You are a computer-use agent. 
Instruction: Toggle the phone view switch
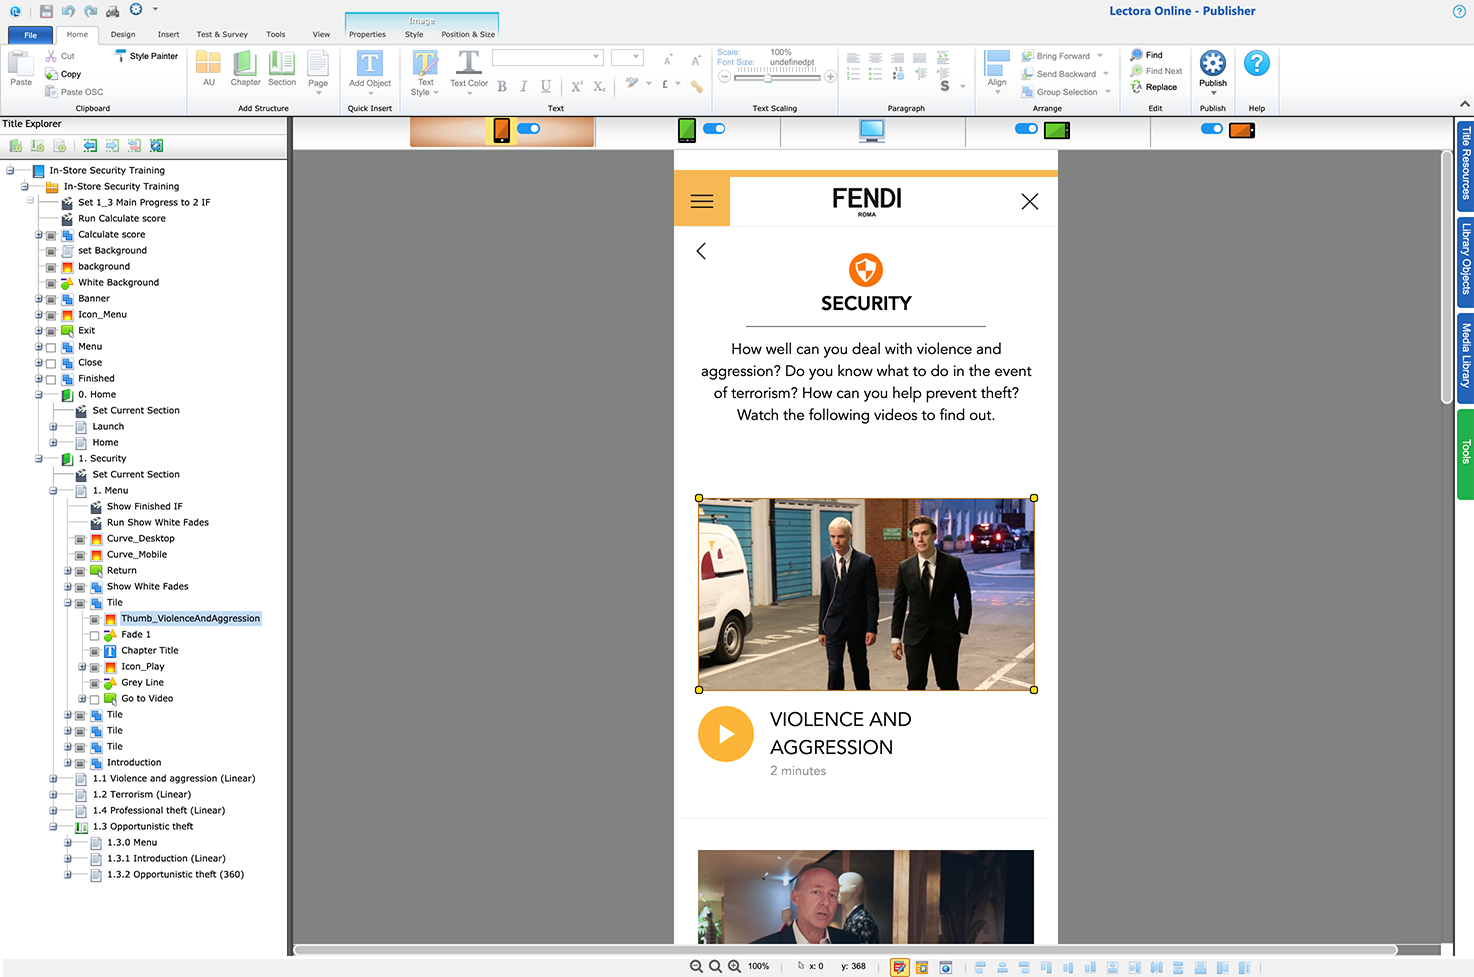[529, 129]
